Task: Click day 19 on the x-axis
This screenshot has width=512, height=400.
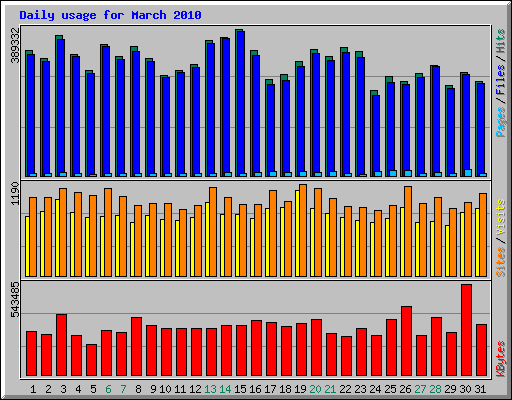Action: click(x=300, y=389)
